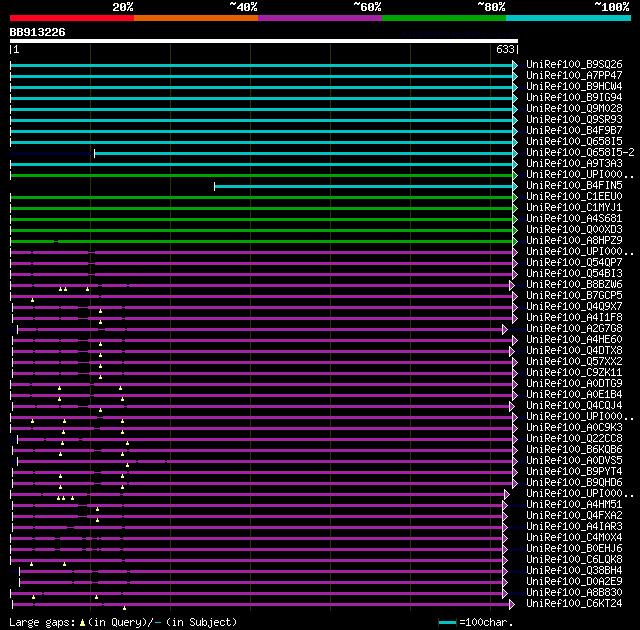Select the UniRef100_Q00XD3 label
The height and width of the screenshot is (630, 640).
click(574, 230)
